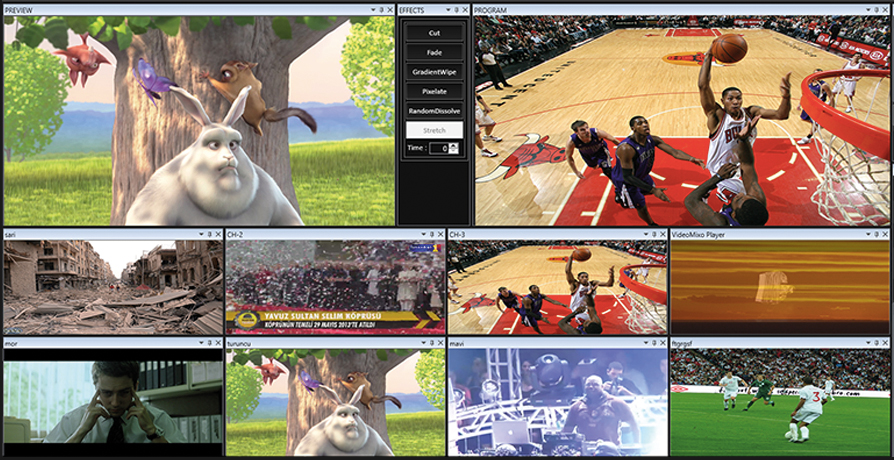This screenshot has width=894, height=460.
Task: Close the VideoMixo Player panel
Action: click(x=884, y=234)
